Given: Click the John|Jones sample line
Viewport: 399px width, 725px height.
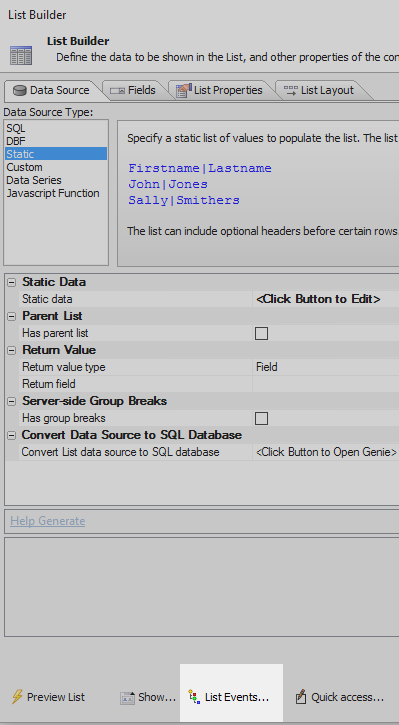Looking at the screenshot, I should point(168,184).
